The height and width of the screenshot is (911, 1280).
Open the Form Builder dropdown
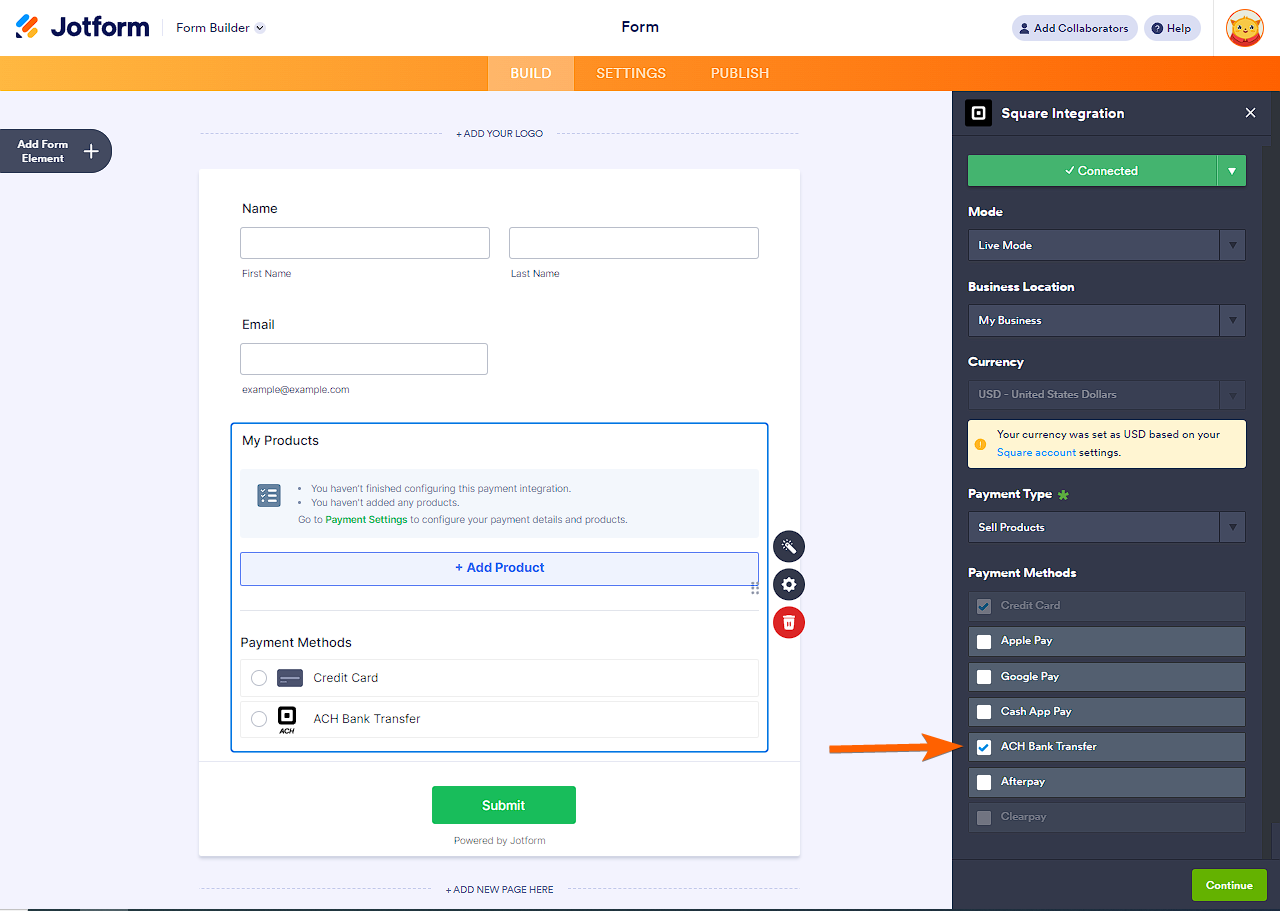220,28
